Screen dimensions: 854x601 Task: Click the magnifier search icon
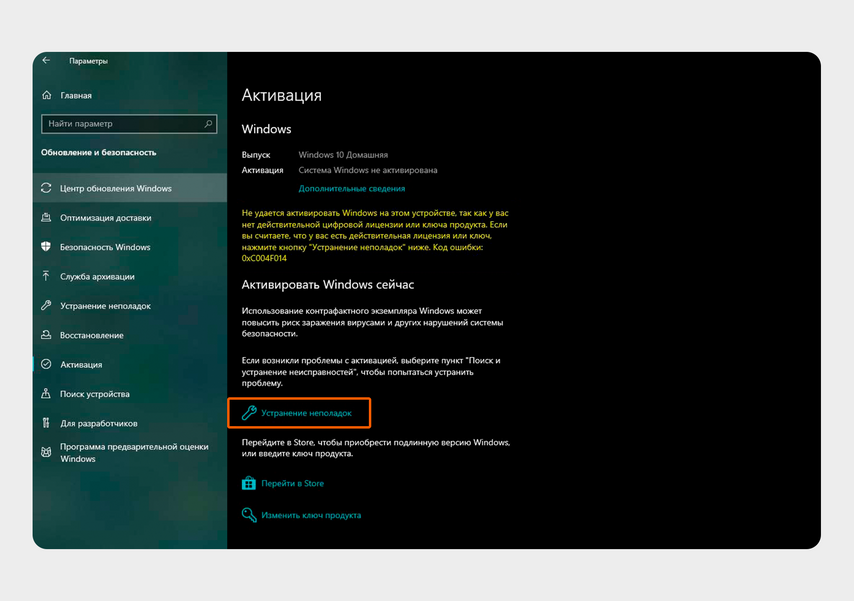click(x=208, y=124)
